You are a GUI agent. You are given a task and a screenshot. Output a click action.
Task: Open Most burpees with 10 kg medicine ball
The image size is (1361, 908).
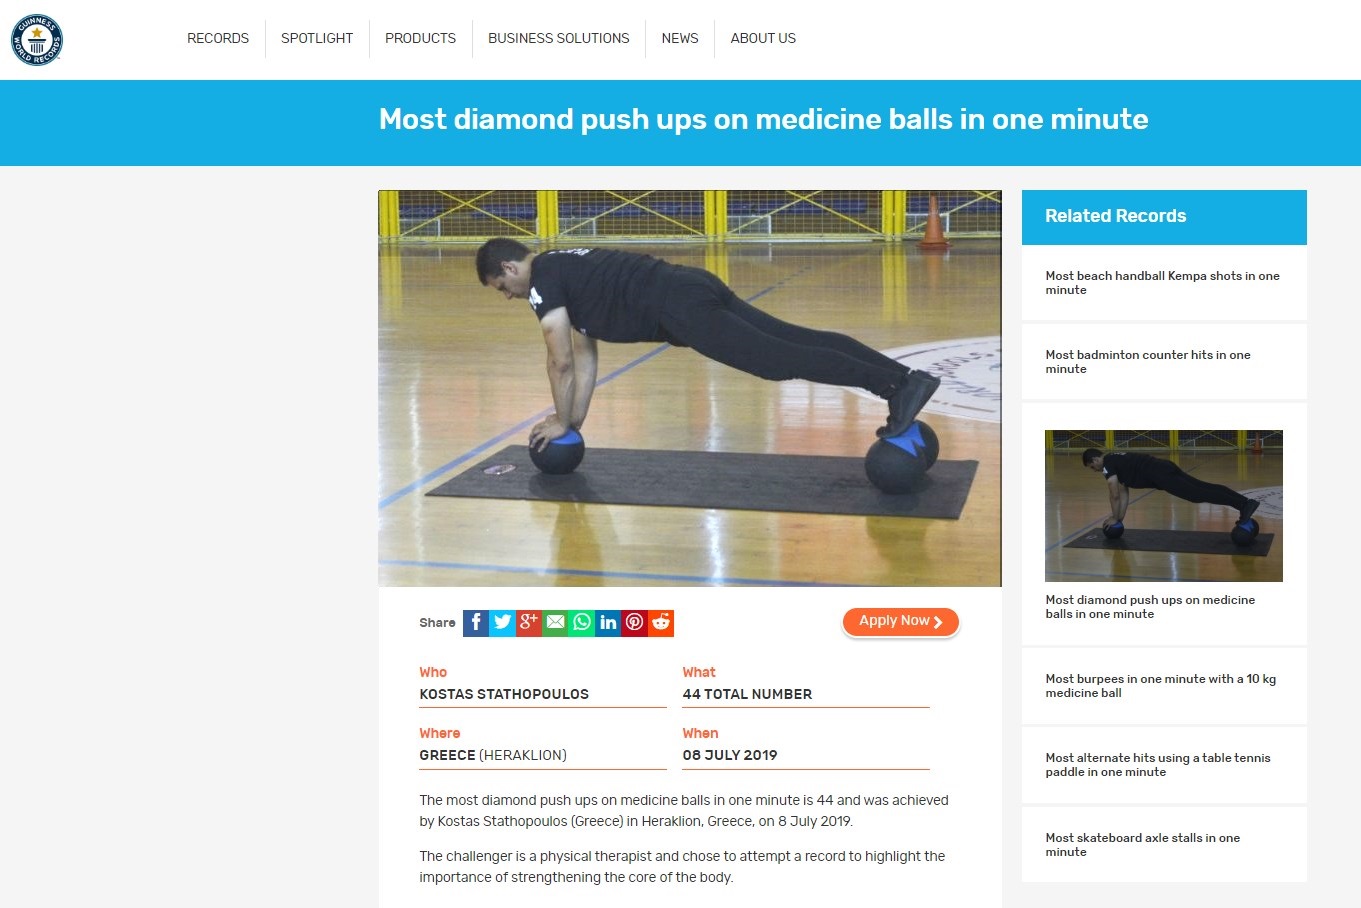1160,686
